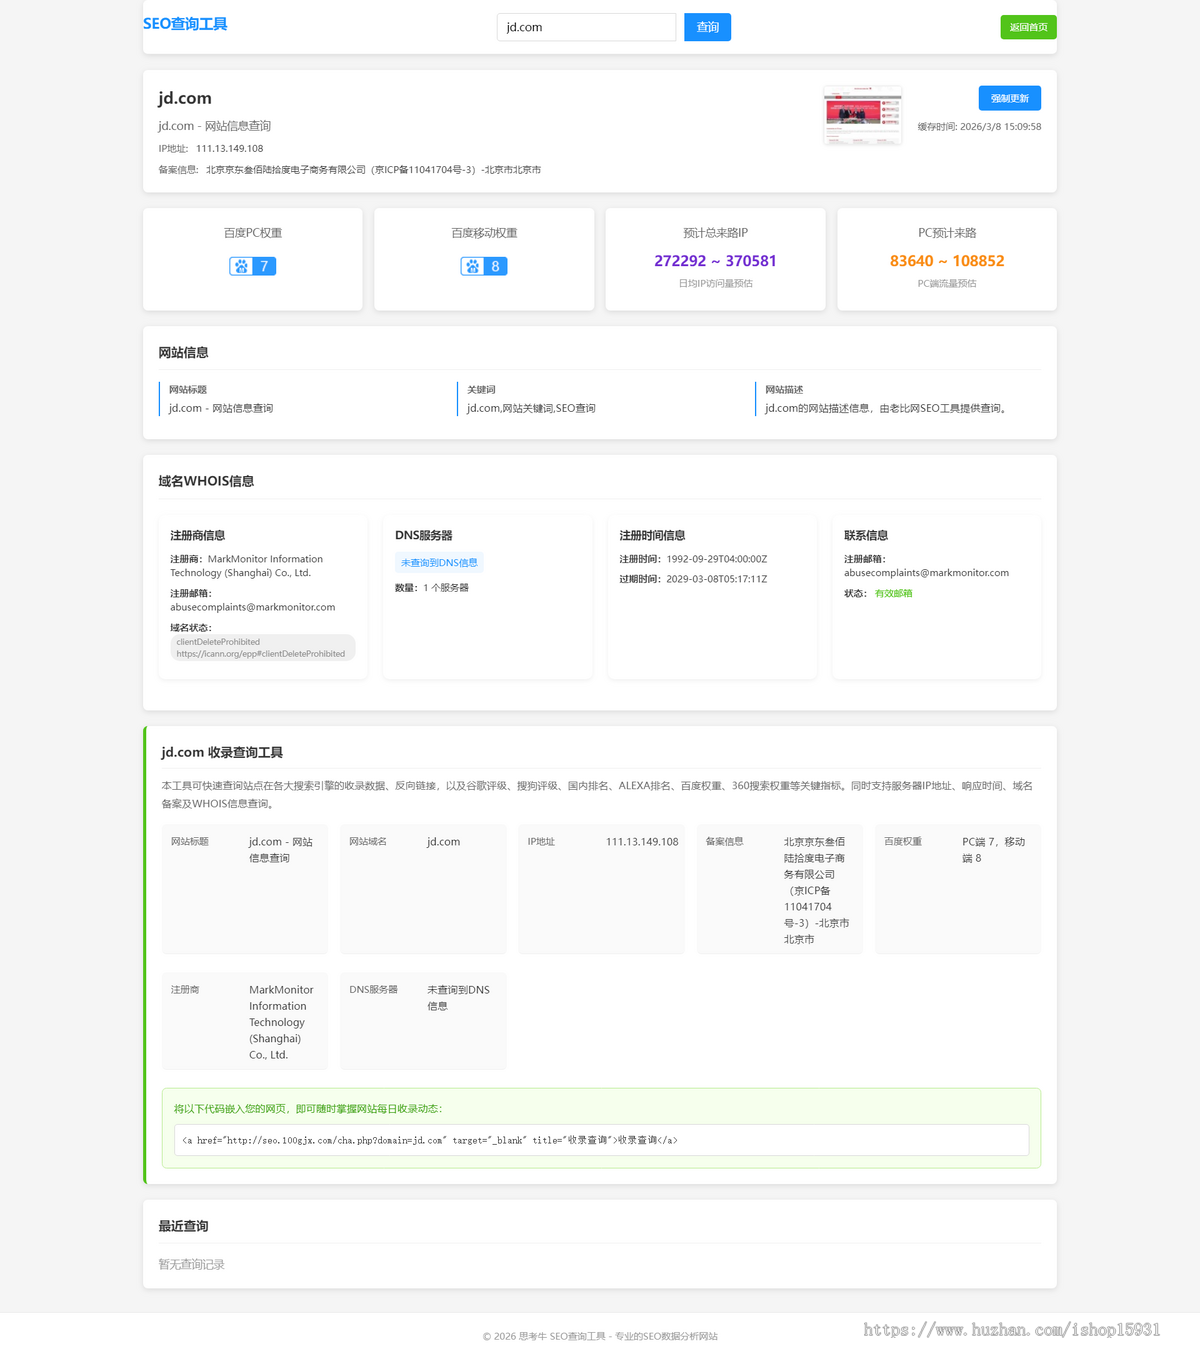The height and width of the screenshot is (1359, 1200).
Task: Click the 暂无查询记录 placeholder text
Action: coord(192,1265)
